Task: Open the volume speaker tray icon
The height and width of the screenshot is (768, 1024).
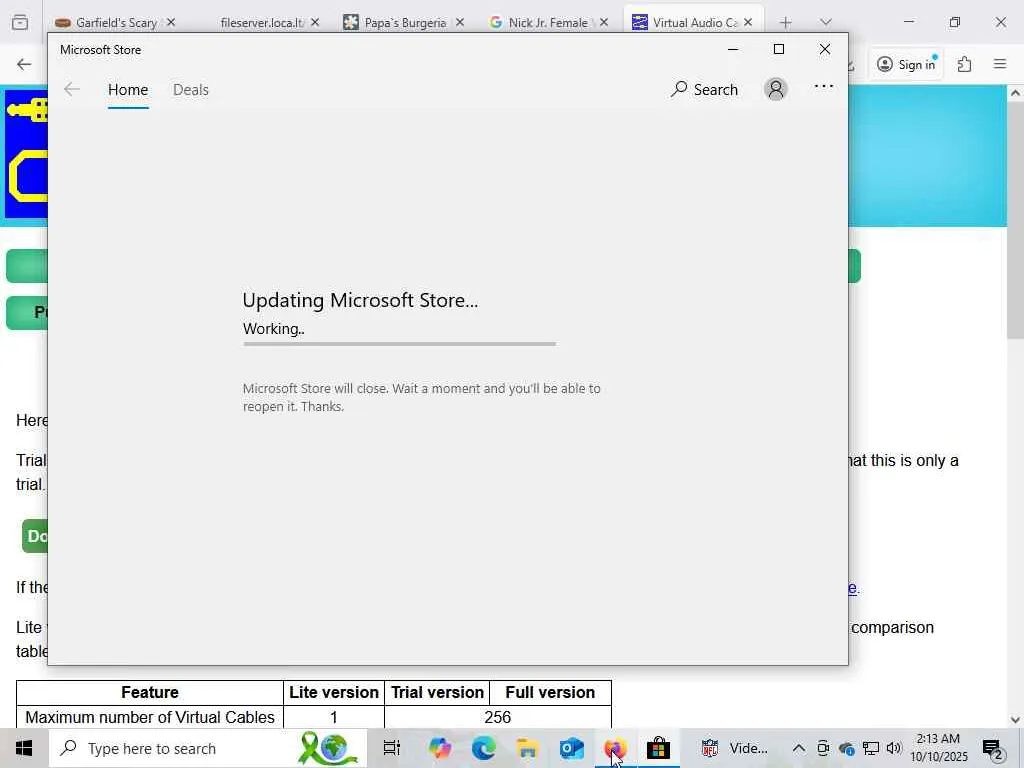Action: (x=894, y=748)
